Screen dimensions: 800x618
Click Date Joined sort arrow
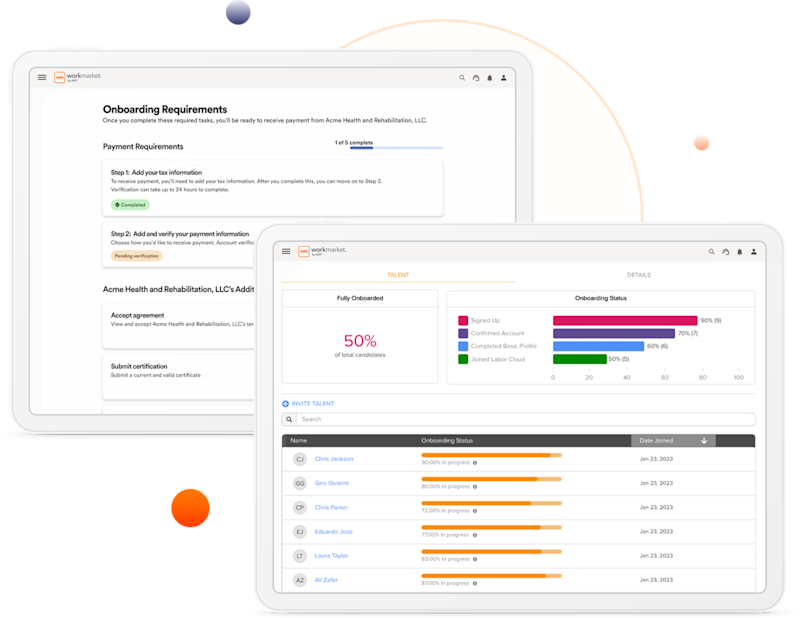coord(704,440)
